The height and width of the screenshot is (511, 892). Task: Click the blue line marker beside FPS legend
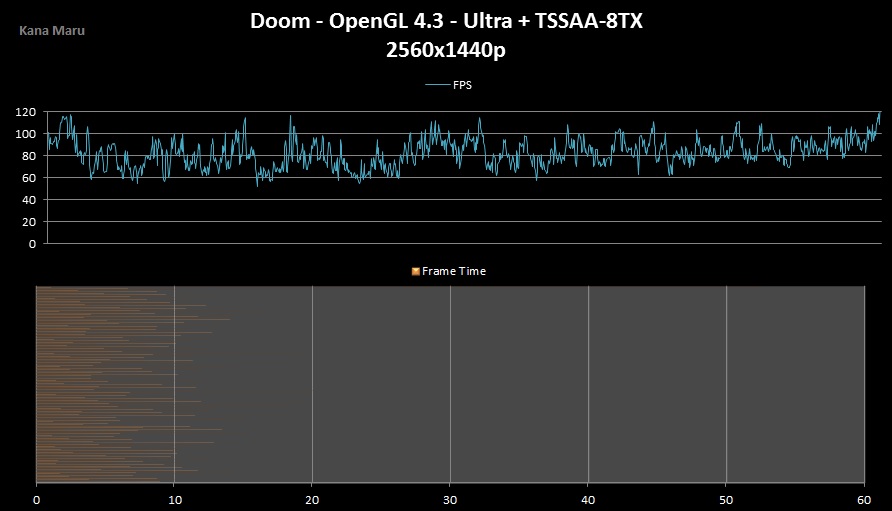pyautogui.click(x=437, y=85)
